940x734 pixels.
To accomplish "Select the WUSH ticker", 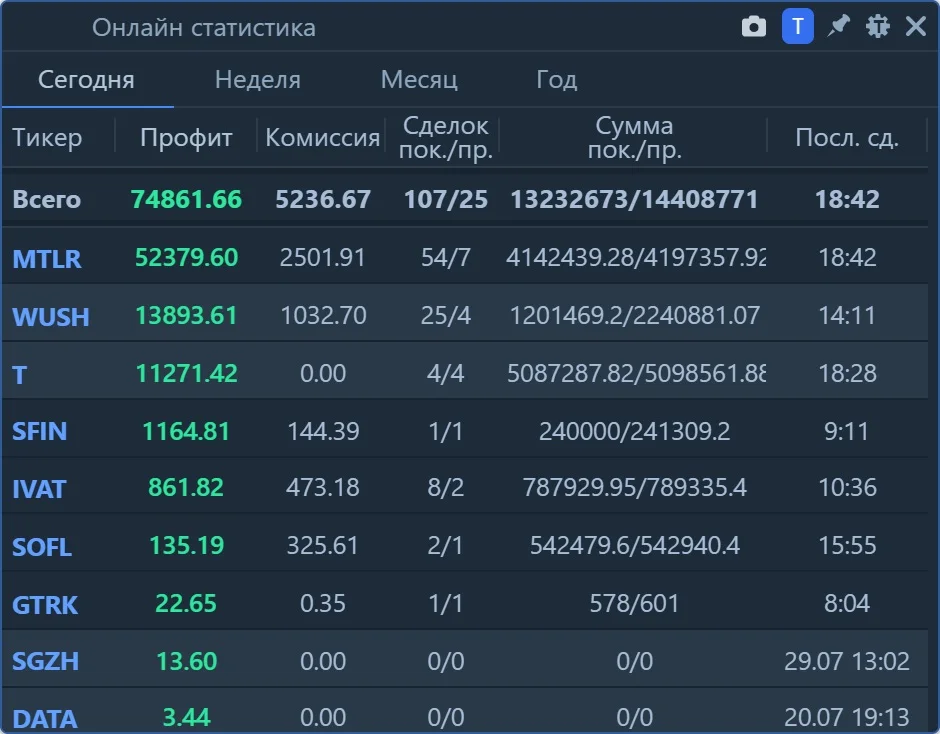I will 50,317.
